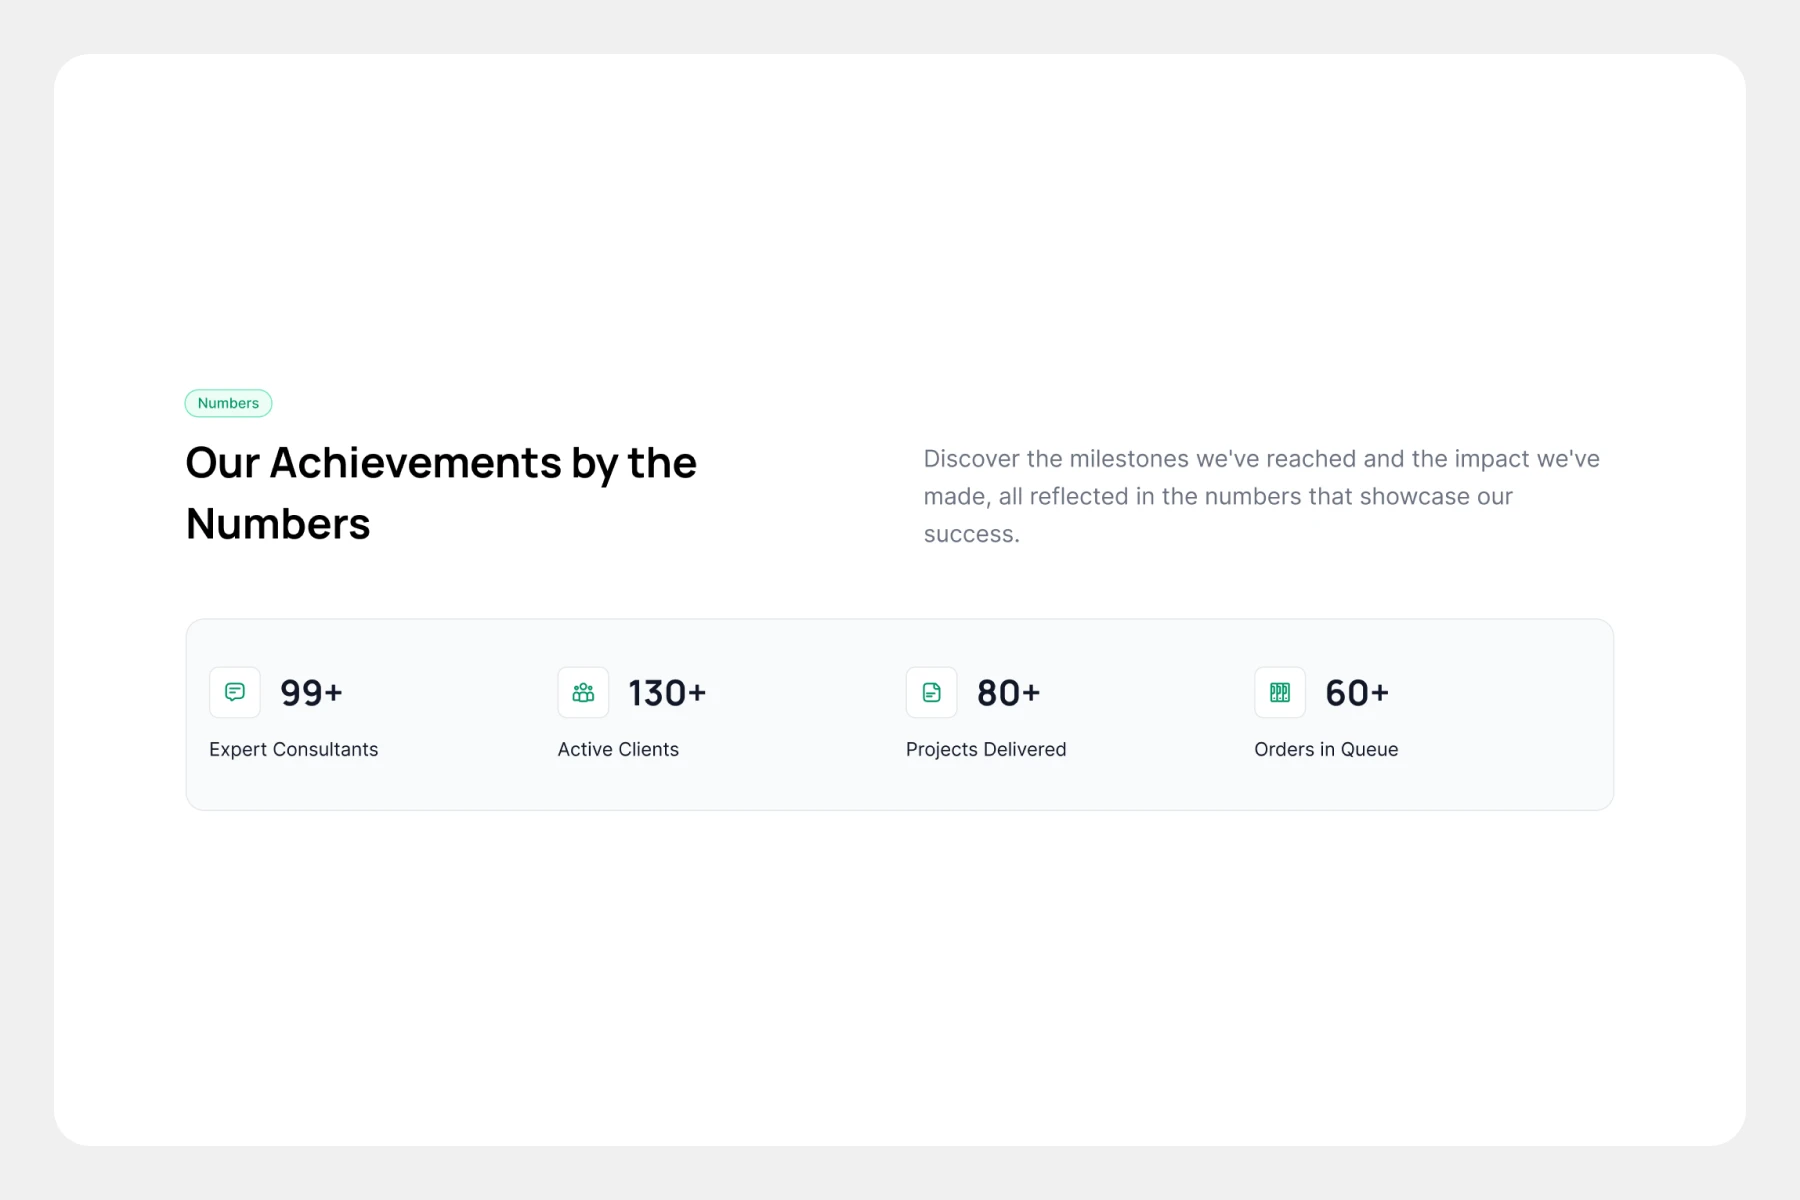1800x1200 pixels.
Task: Select the green Numbers badge
Action: click(x=228, y=403)
